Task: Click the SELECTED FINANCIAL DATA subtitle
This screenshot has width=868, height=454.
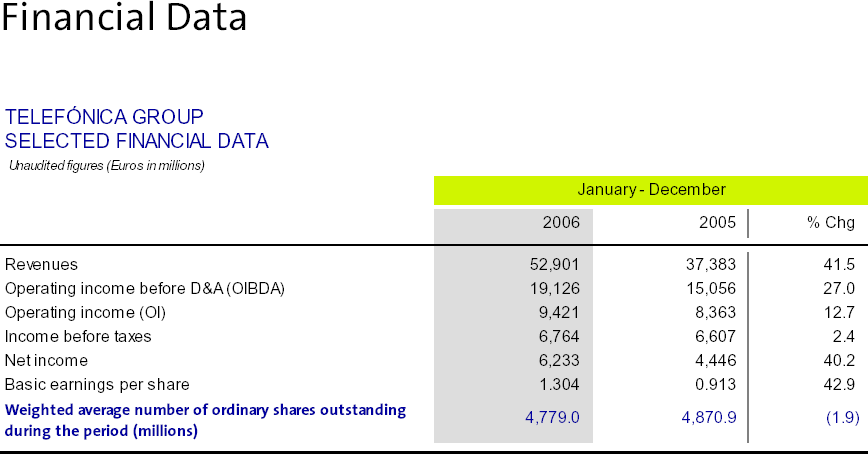Action: 137,141
